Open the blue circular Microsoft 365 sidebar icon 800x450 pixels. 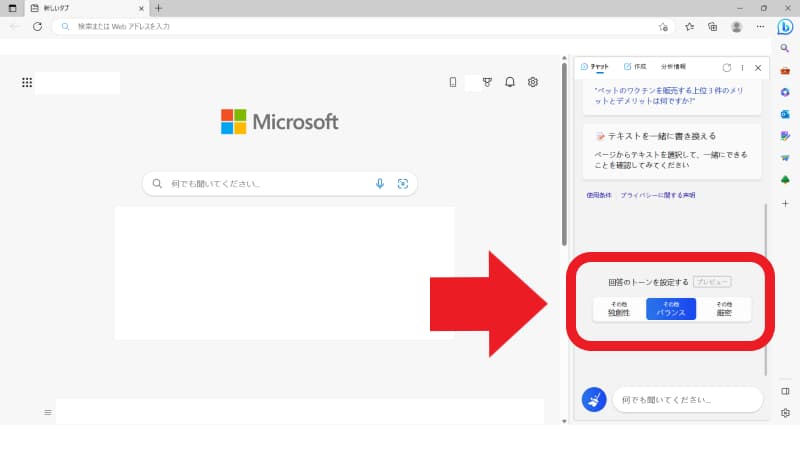785,92
